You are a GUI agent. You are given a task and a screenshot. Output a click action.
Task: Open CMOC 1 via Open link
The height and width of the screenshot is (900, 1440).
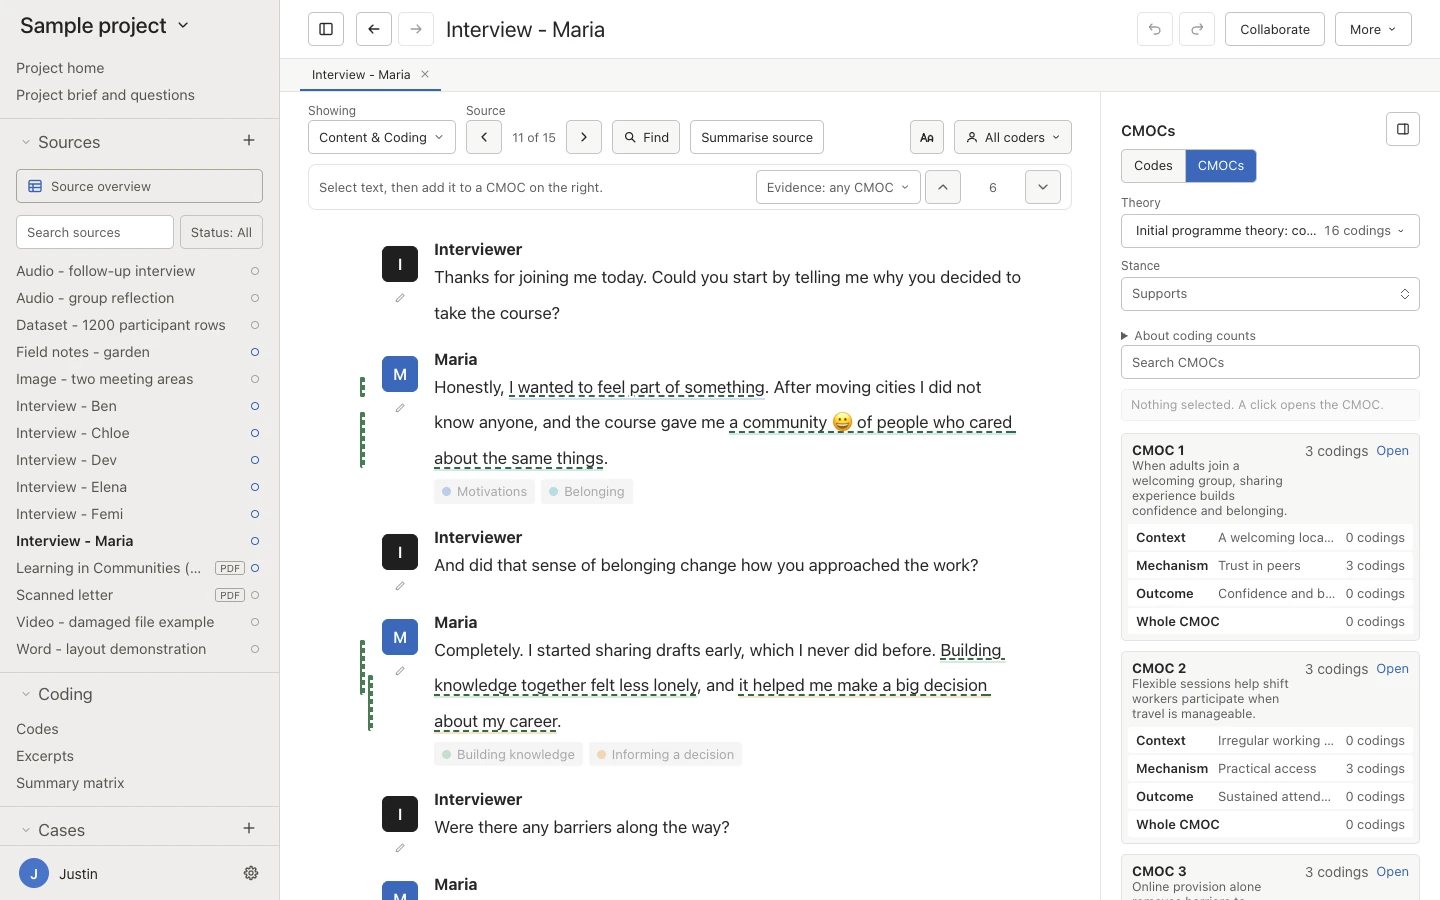tap(1392, 451)
